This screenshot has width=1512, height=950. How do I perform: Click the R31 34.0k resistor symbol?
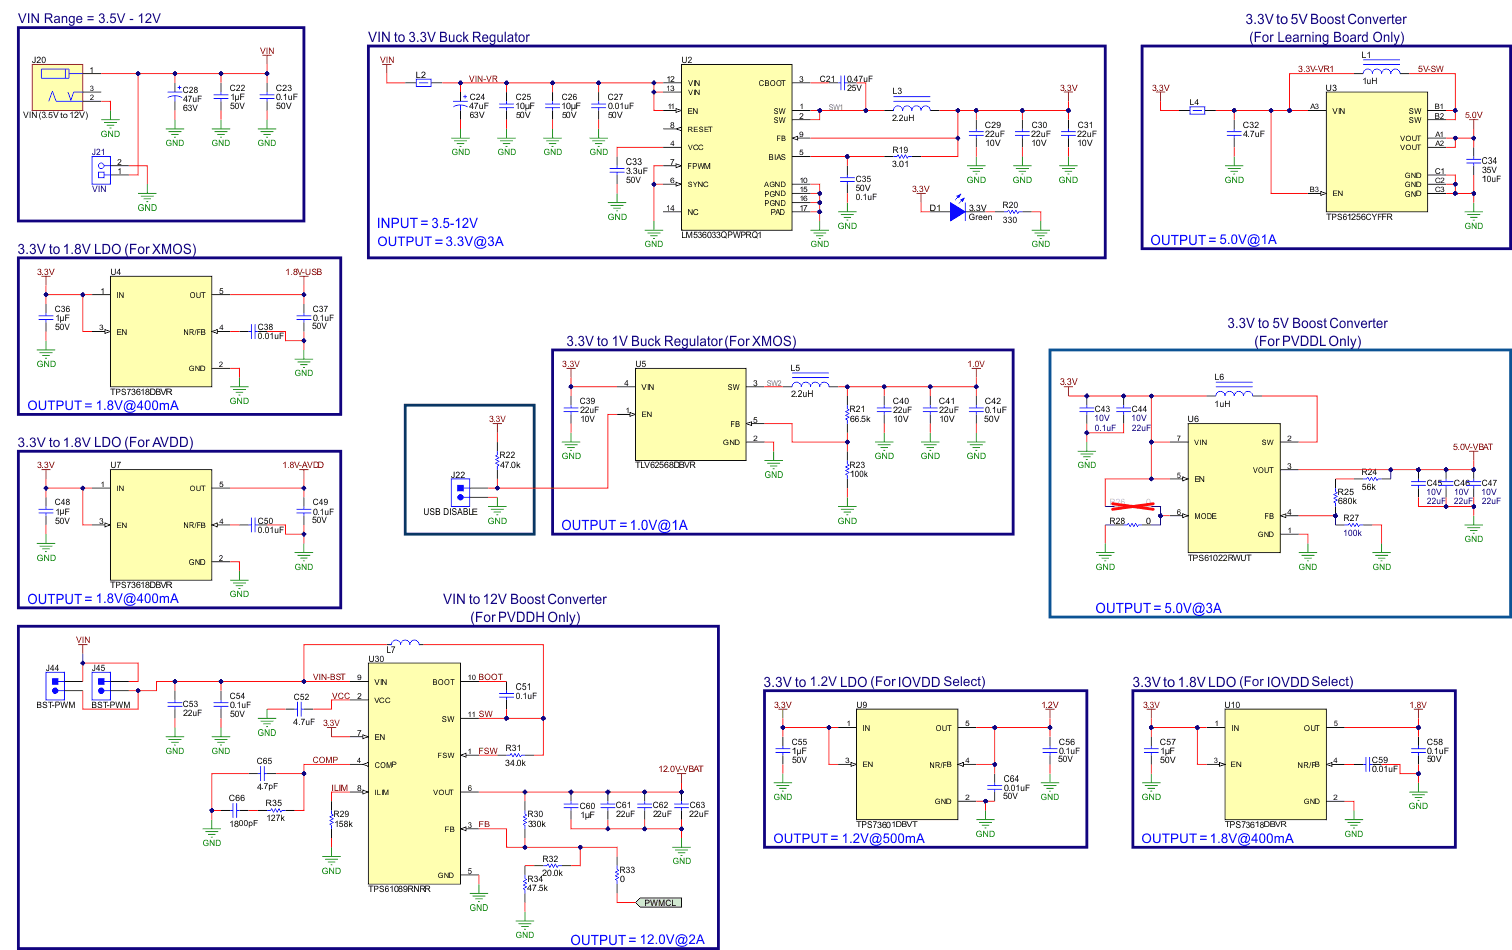515,755
